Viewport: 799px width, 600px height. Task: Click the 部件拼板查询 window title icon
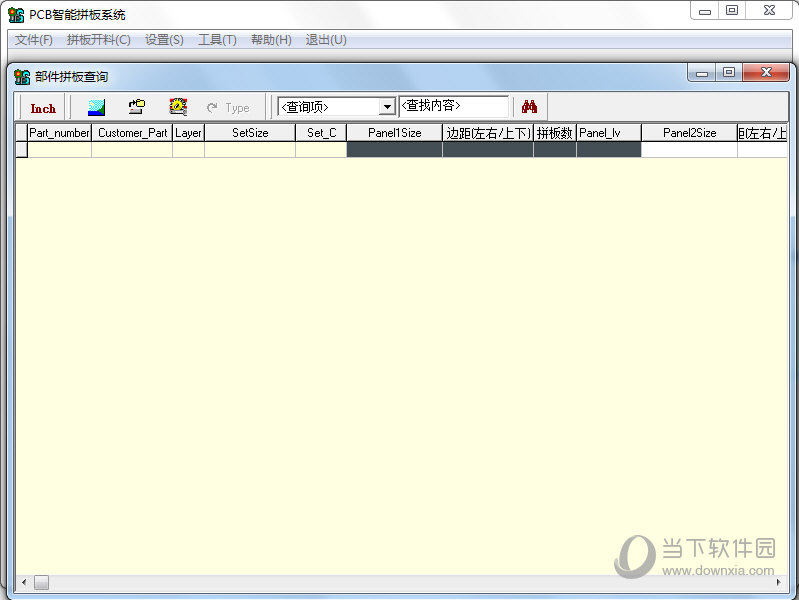pos(22,77)
